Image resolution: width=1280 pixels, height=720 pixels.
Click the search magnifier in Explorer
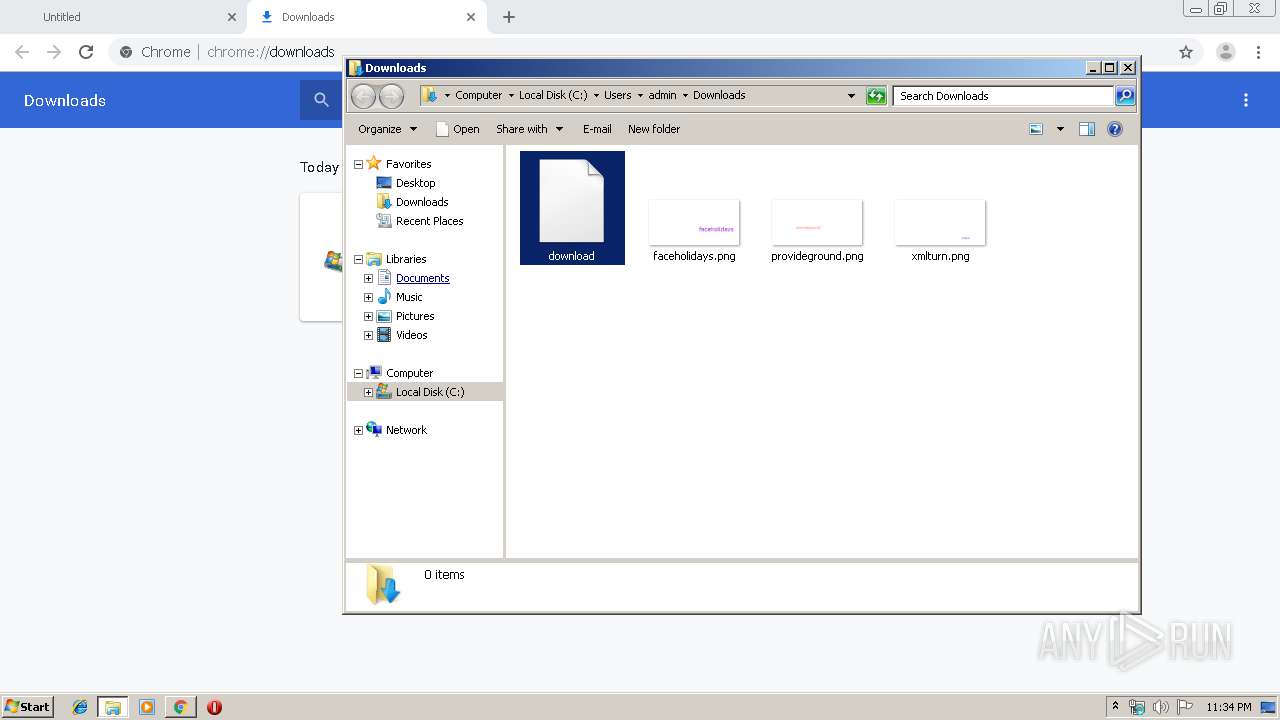pyautogui.click(x=1125, y=95)
